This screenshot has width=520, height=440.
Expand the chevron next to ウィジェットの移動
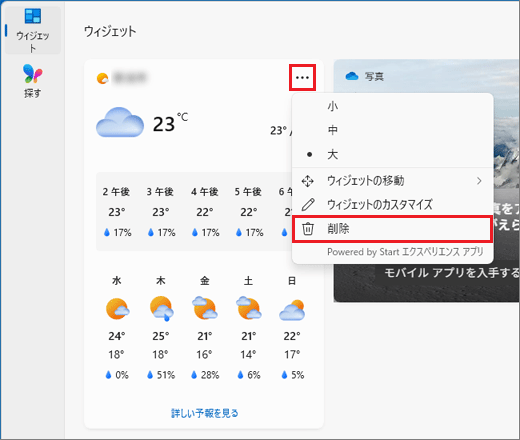[x=479, y=181]
